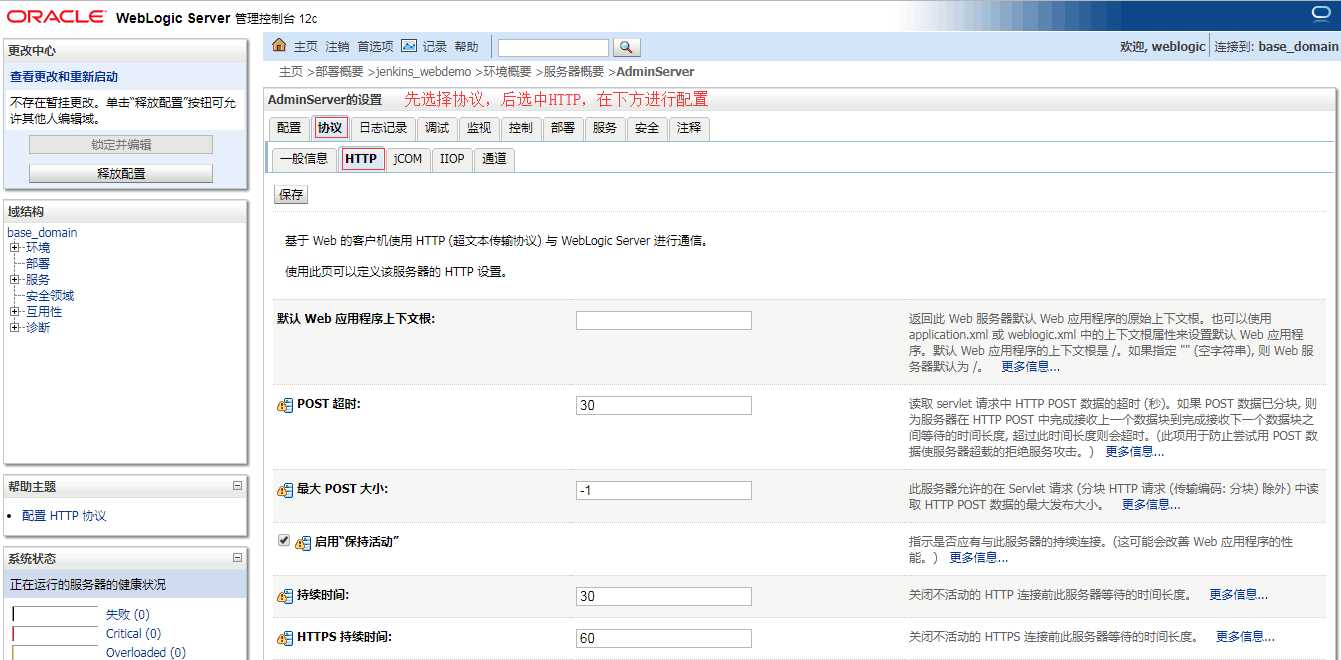Click the 首选项 link in toolbar
Image resolution: width=1341 pixels, height=660 pixels.
376,47
